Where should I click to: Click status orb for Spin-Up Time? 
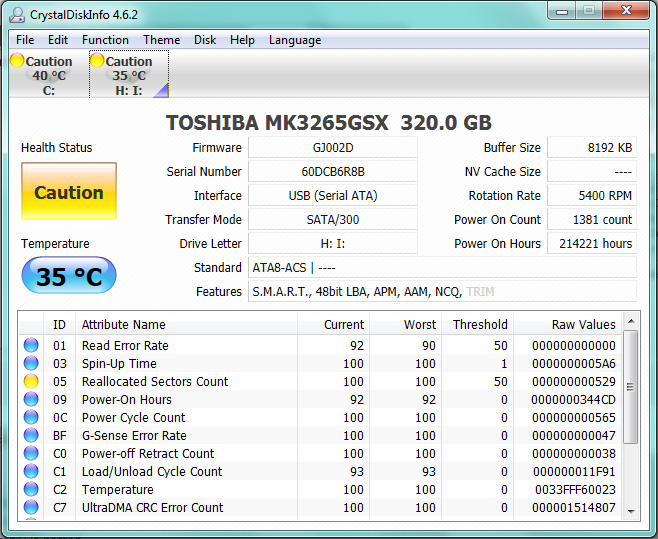click(31, 363)
